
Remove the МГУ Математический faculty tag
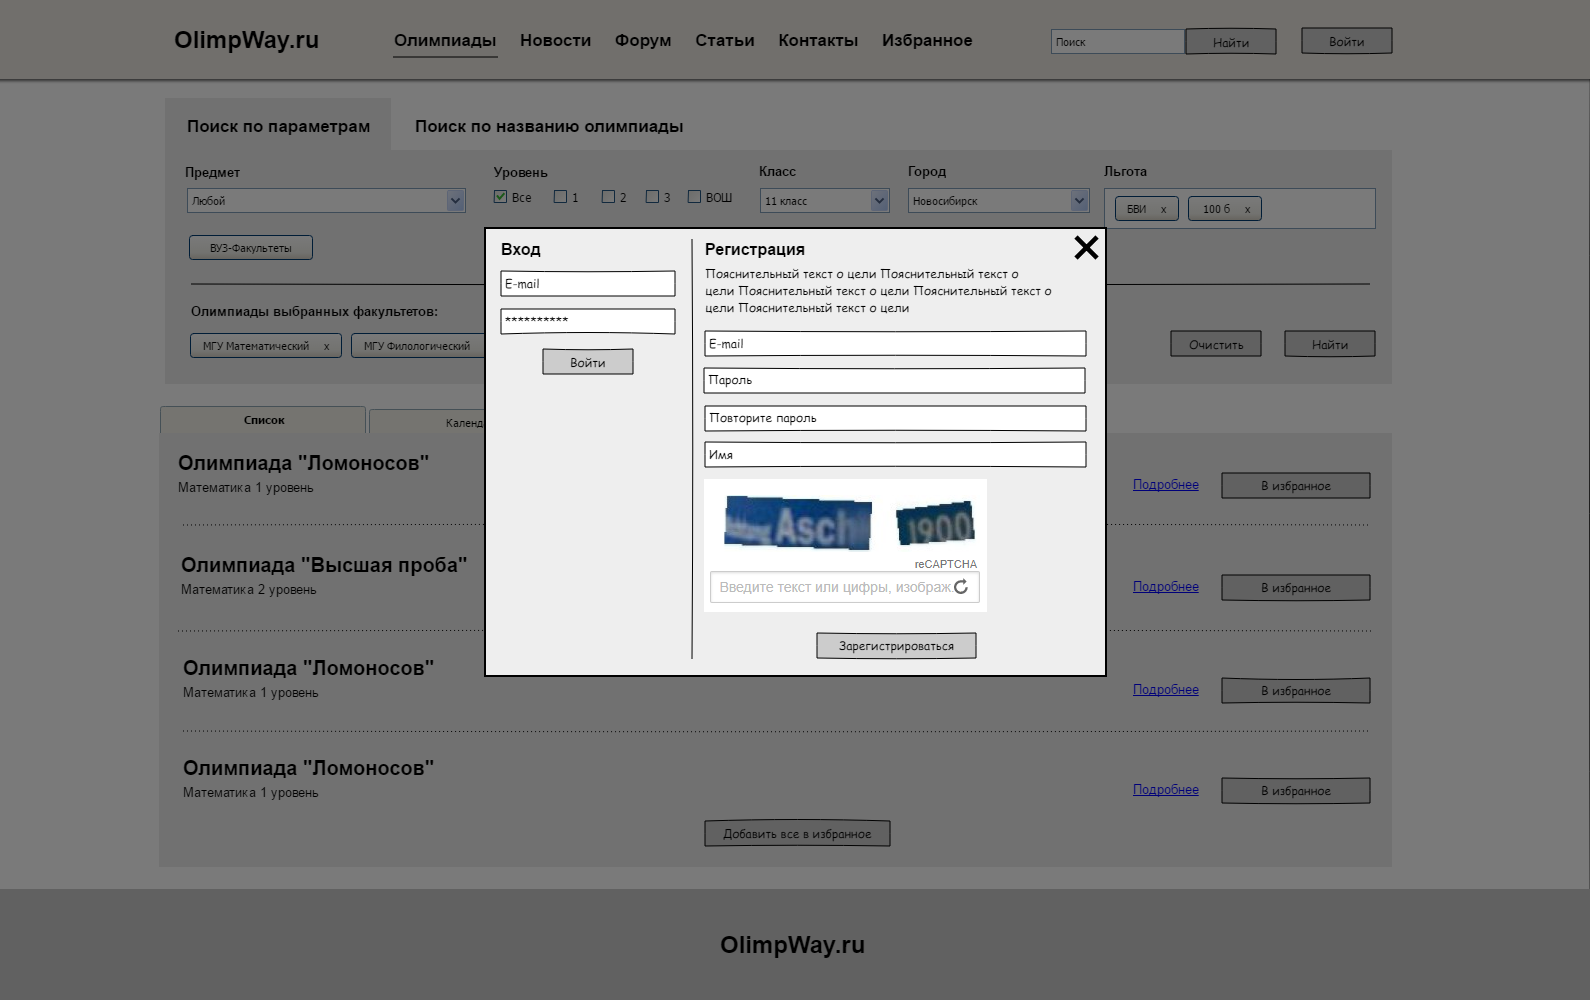(326, 347)
